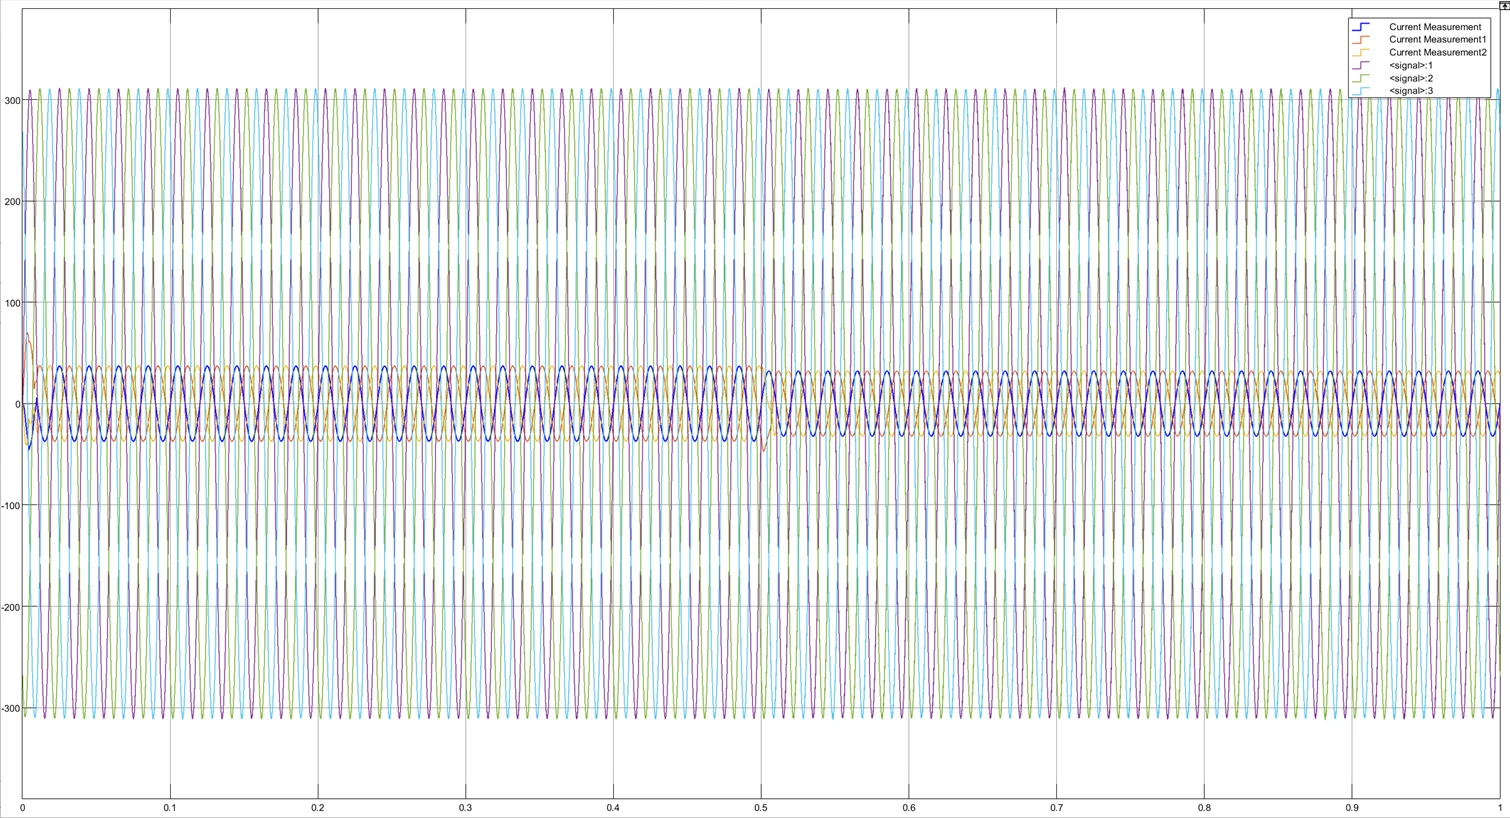Click orange-red line marker for Current Measurement1
Viewport: 1510px width, 818px height.
(1361, 39)
